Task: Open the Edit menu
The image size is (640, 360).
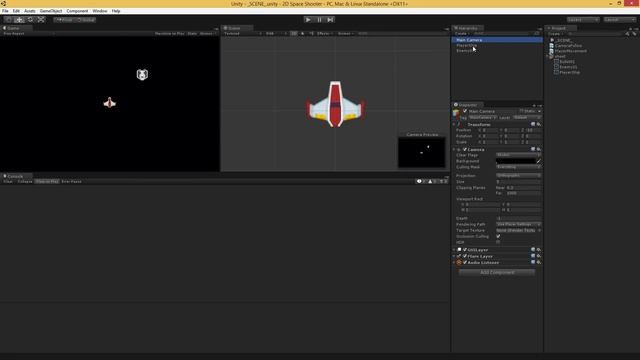Action: [x=16, y=11]
